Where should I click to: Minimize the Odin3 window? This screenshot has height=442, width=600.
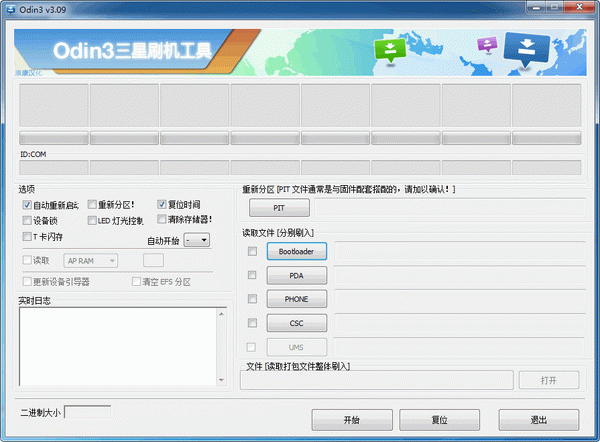coord(536,7)
